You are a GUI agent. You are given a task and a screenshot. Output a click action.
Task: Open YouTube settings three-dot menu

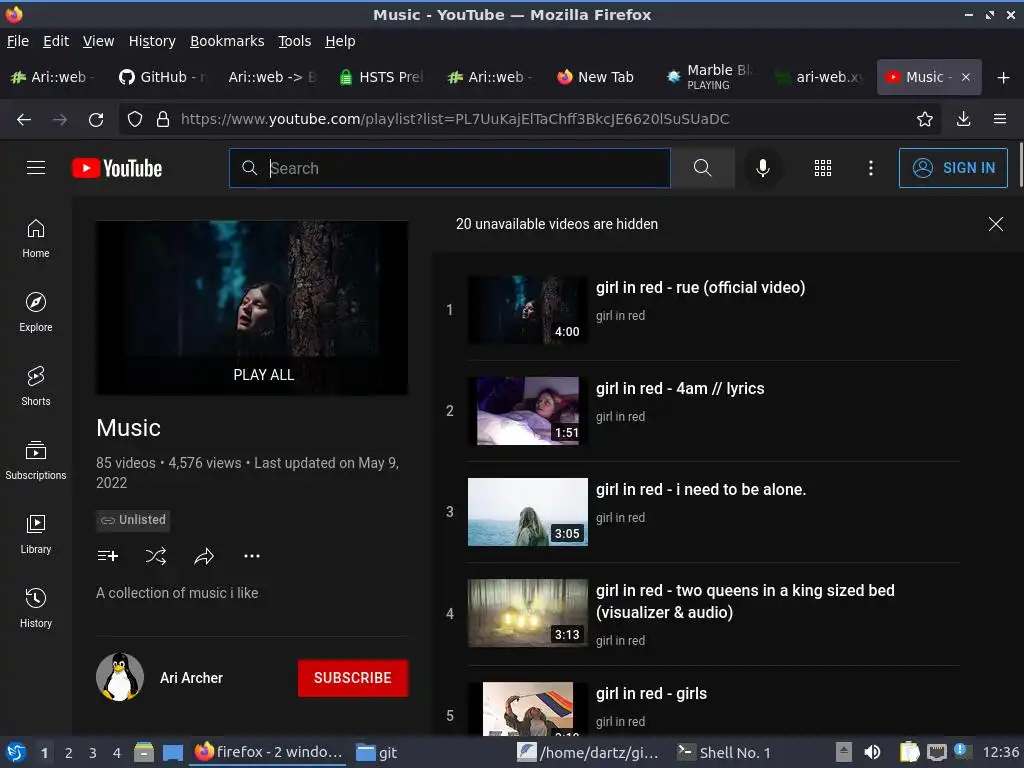(871, 168)
